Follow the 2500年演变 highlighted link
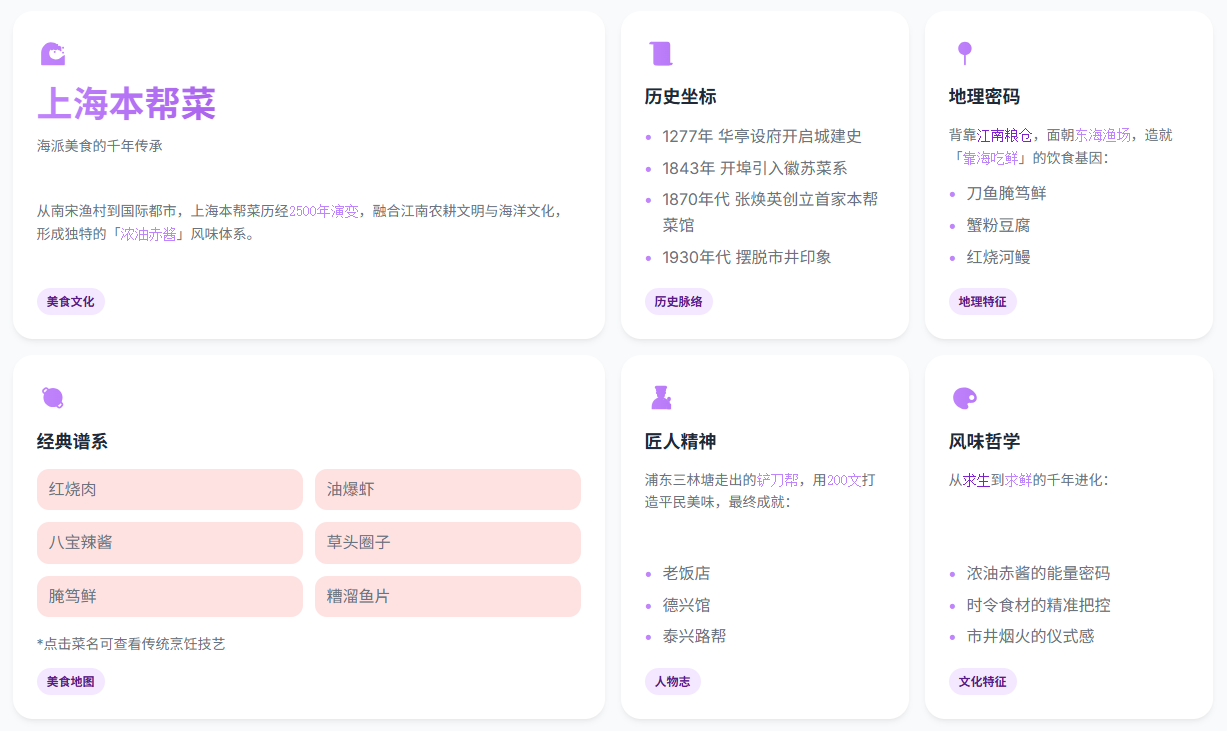This screenshot has width=1227, height=731. coord(323,211)
